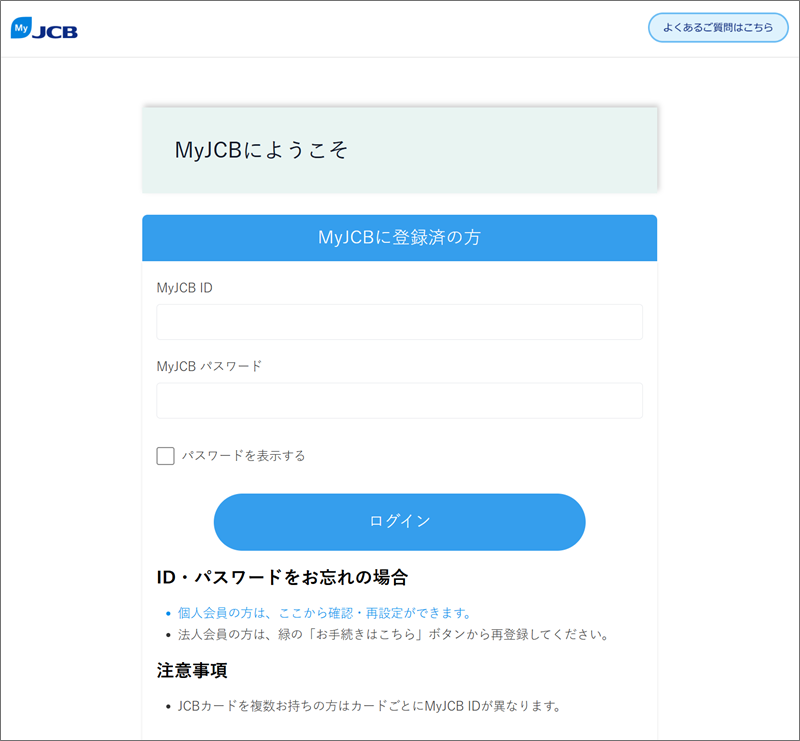Open the 個人会員の方は確認・再設定 link
Viewport: 800px width, 741px height.
[324, 613]
